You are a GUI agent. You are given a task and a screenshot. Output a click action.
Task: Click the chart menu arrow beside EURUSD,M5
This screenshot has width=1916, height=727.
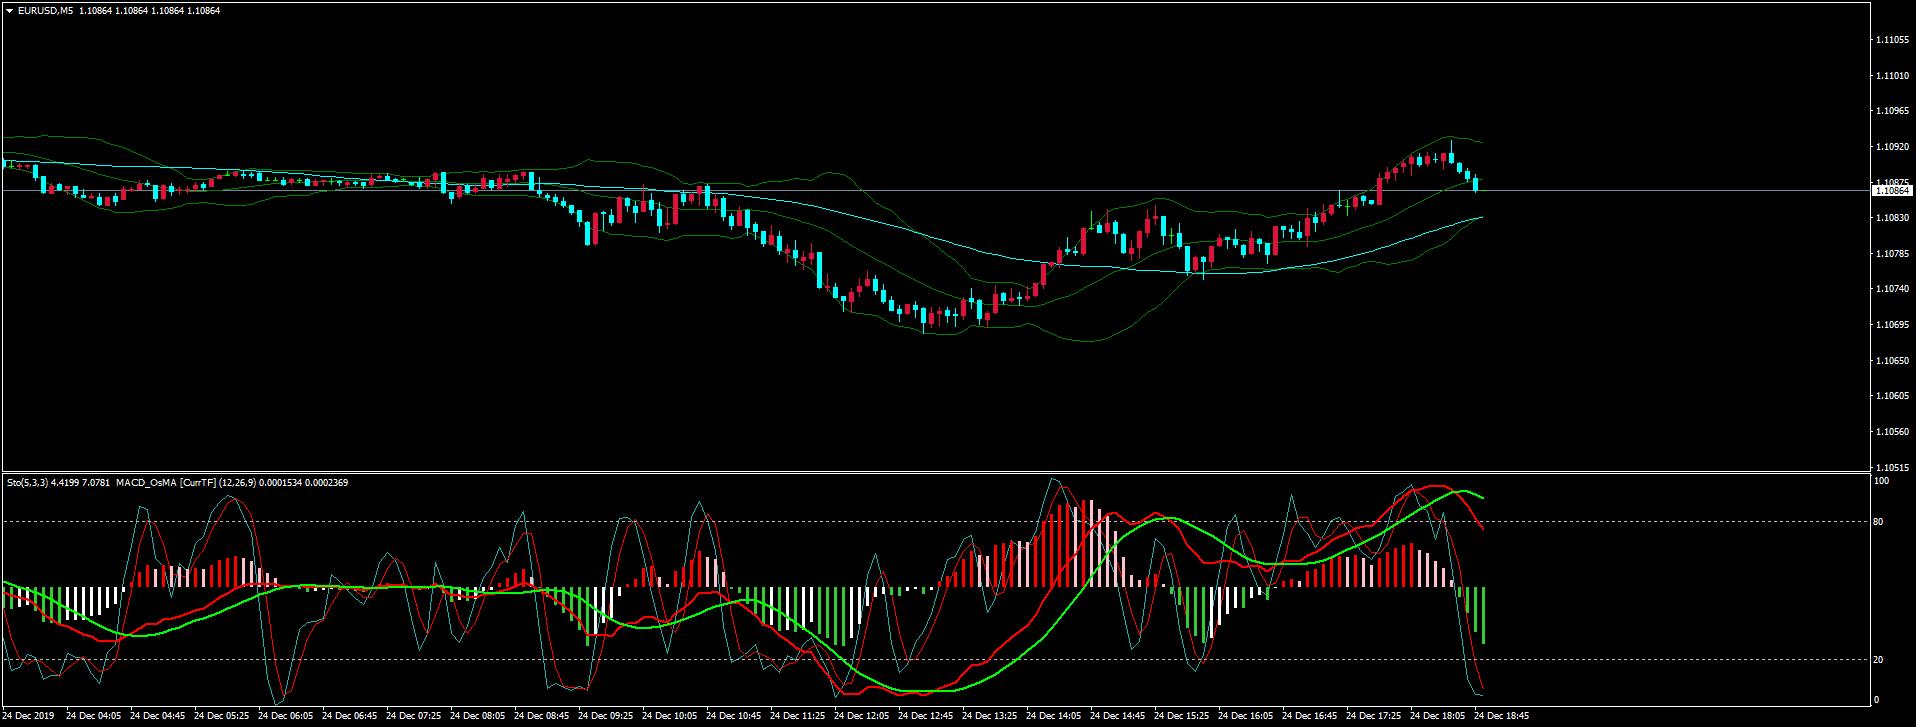[9, 10]
